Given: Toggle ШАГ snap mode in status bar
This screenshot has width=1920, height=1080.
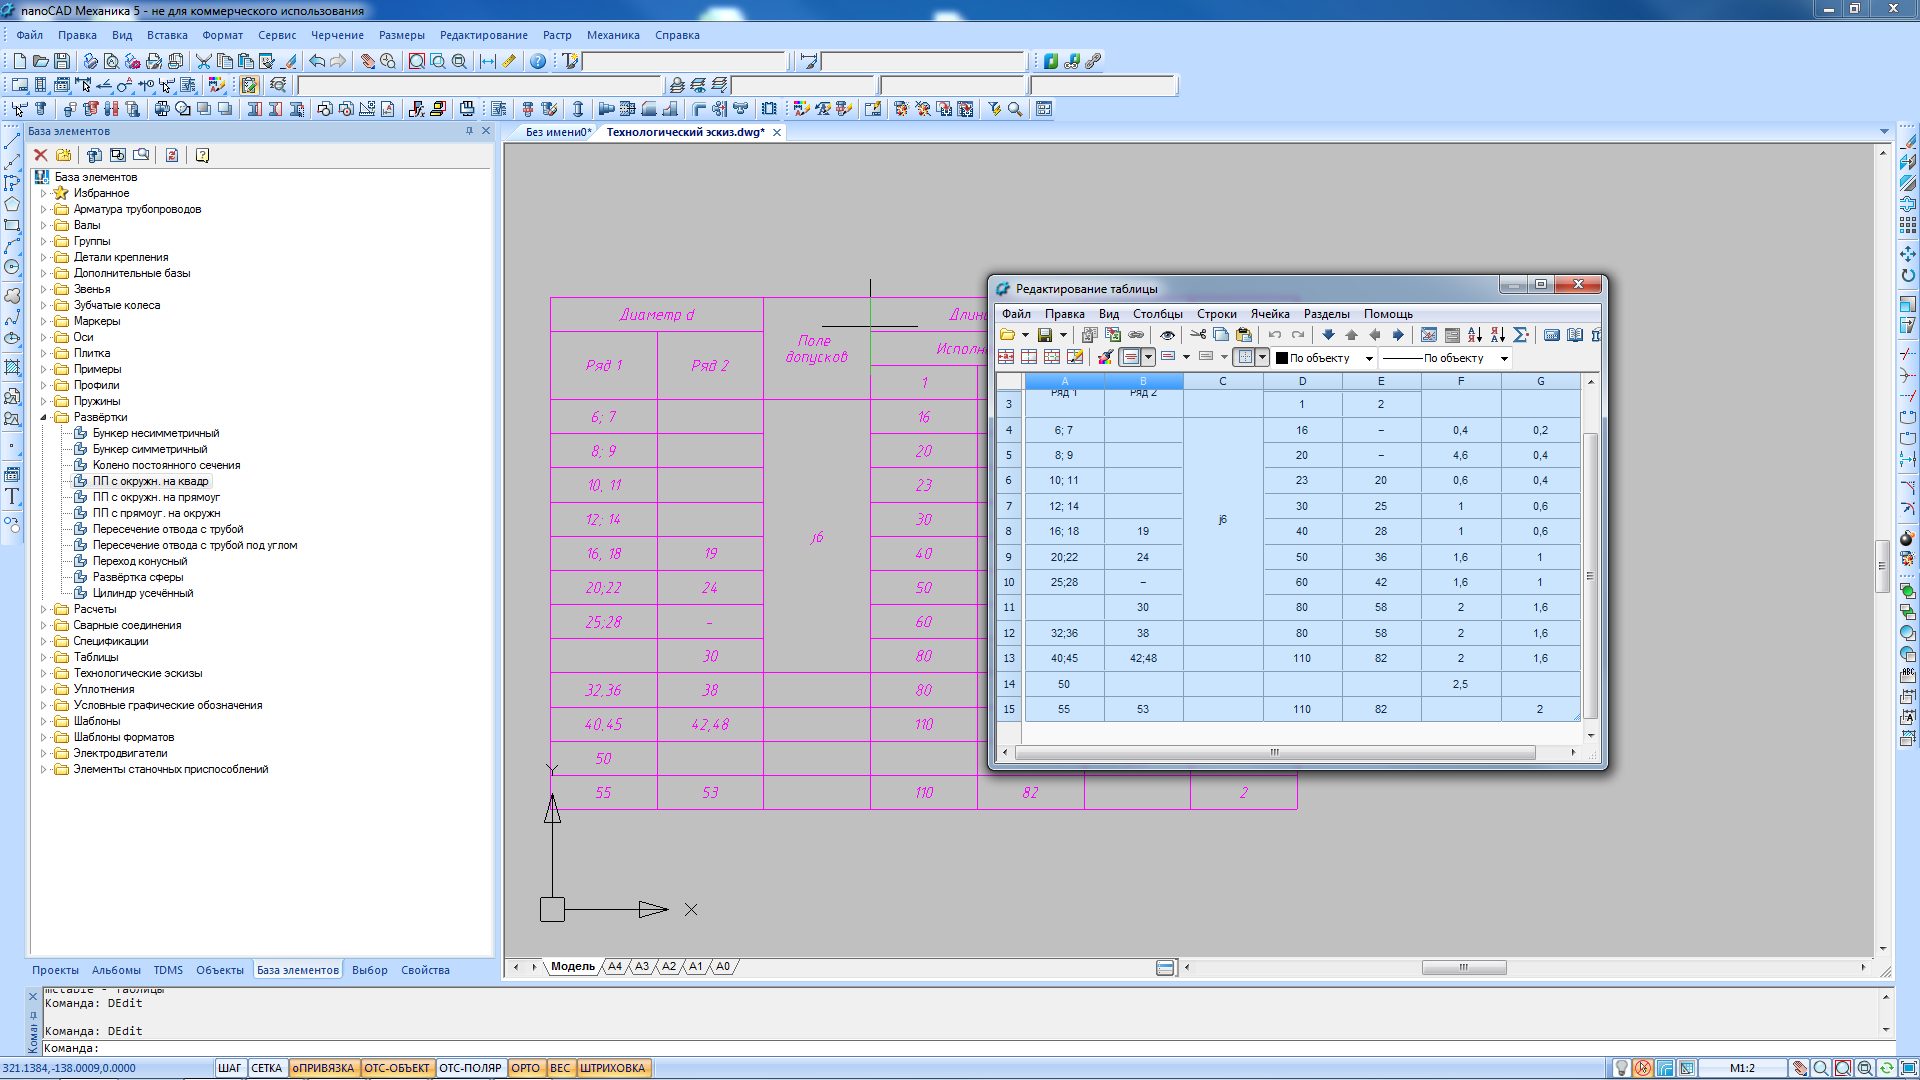Looking at the screenshot, I should click(229, 1068).
